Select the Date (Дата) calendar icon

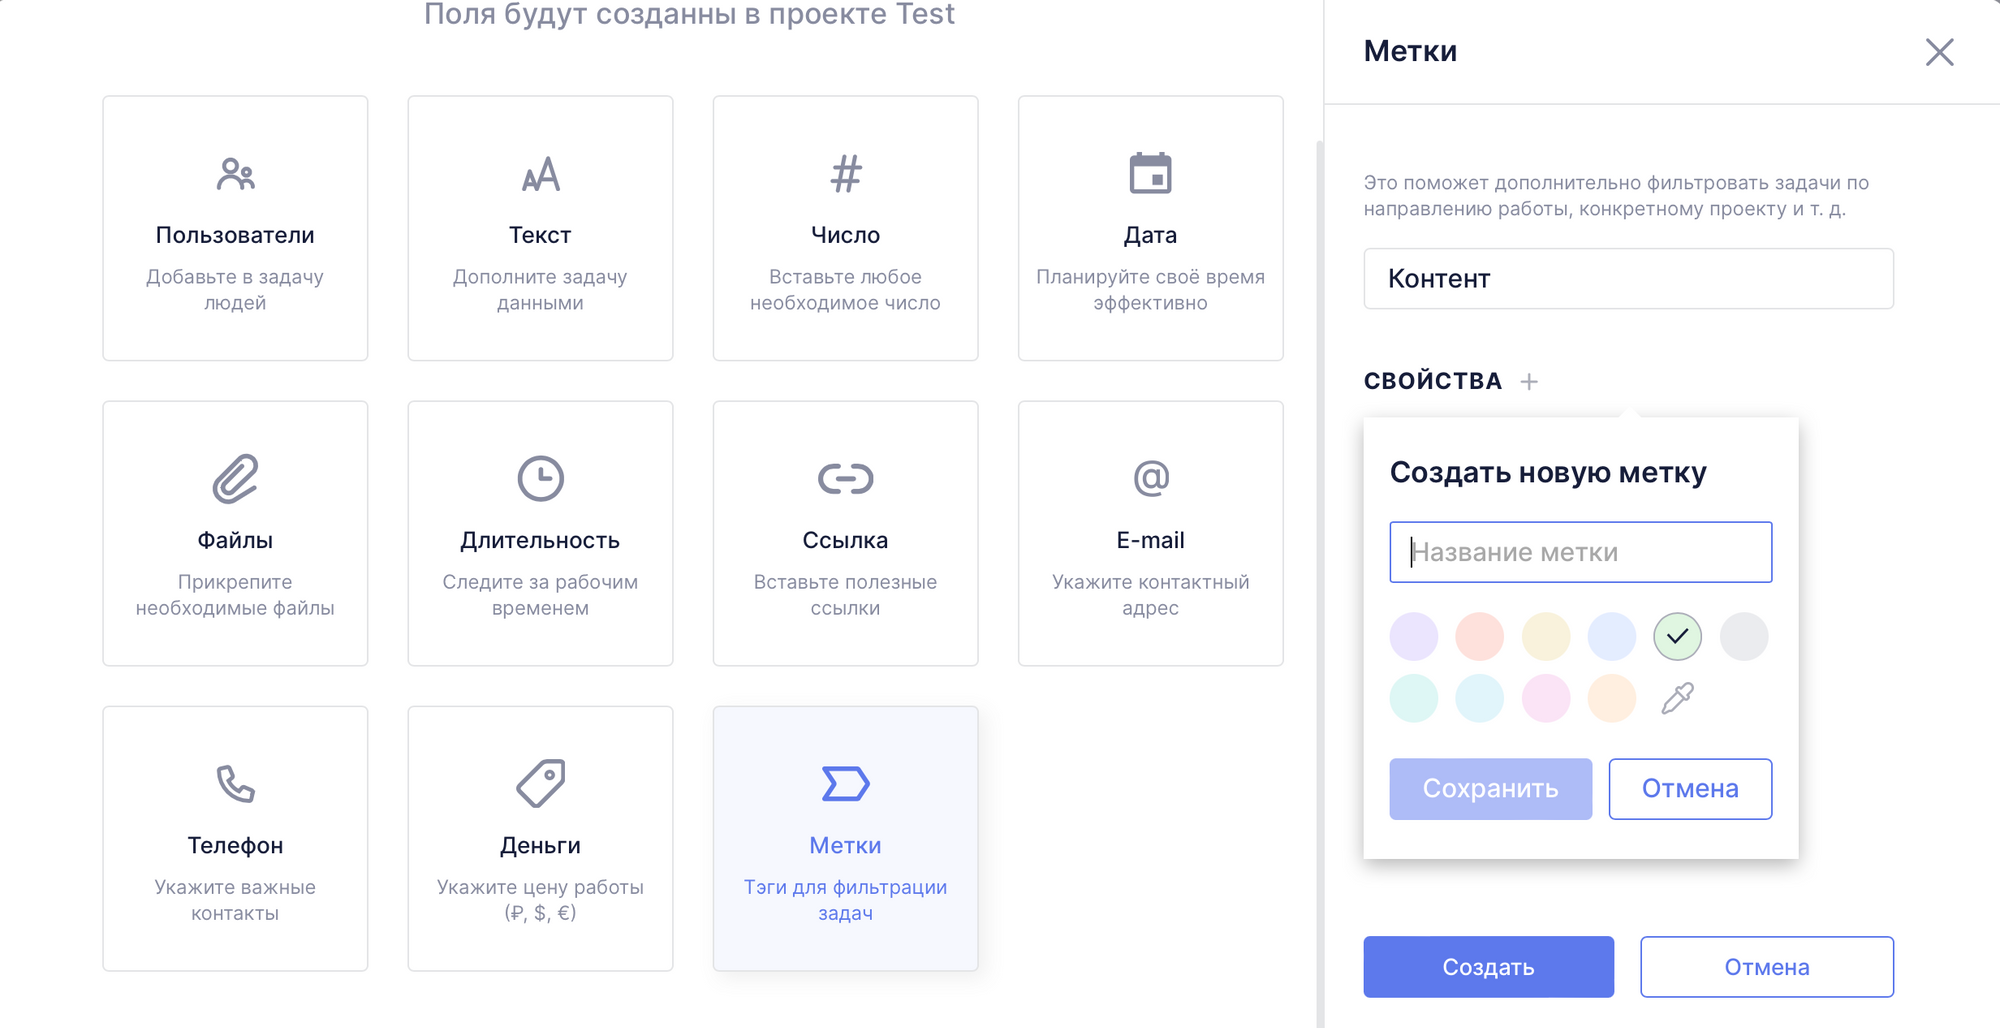point(1150,174)
